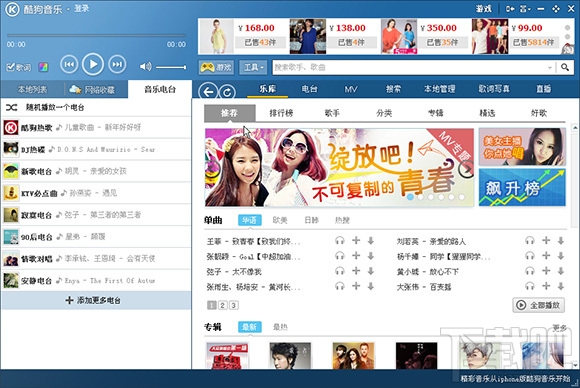Adjust the volume slider
The image size is (580, 388).
click(171, 67)
